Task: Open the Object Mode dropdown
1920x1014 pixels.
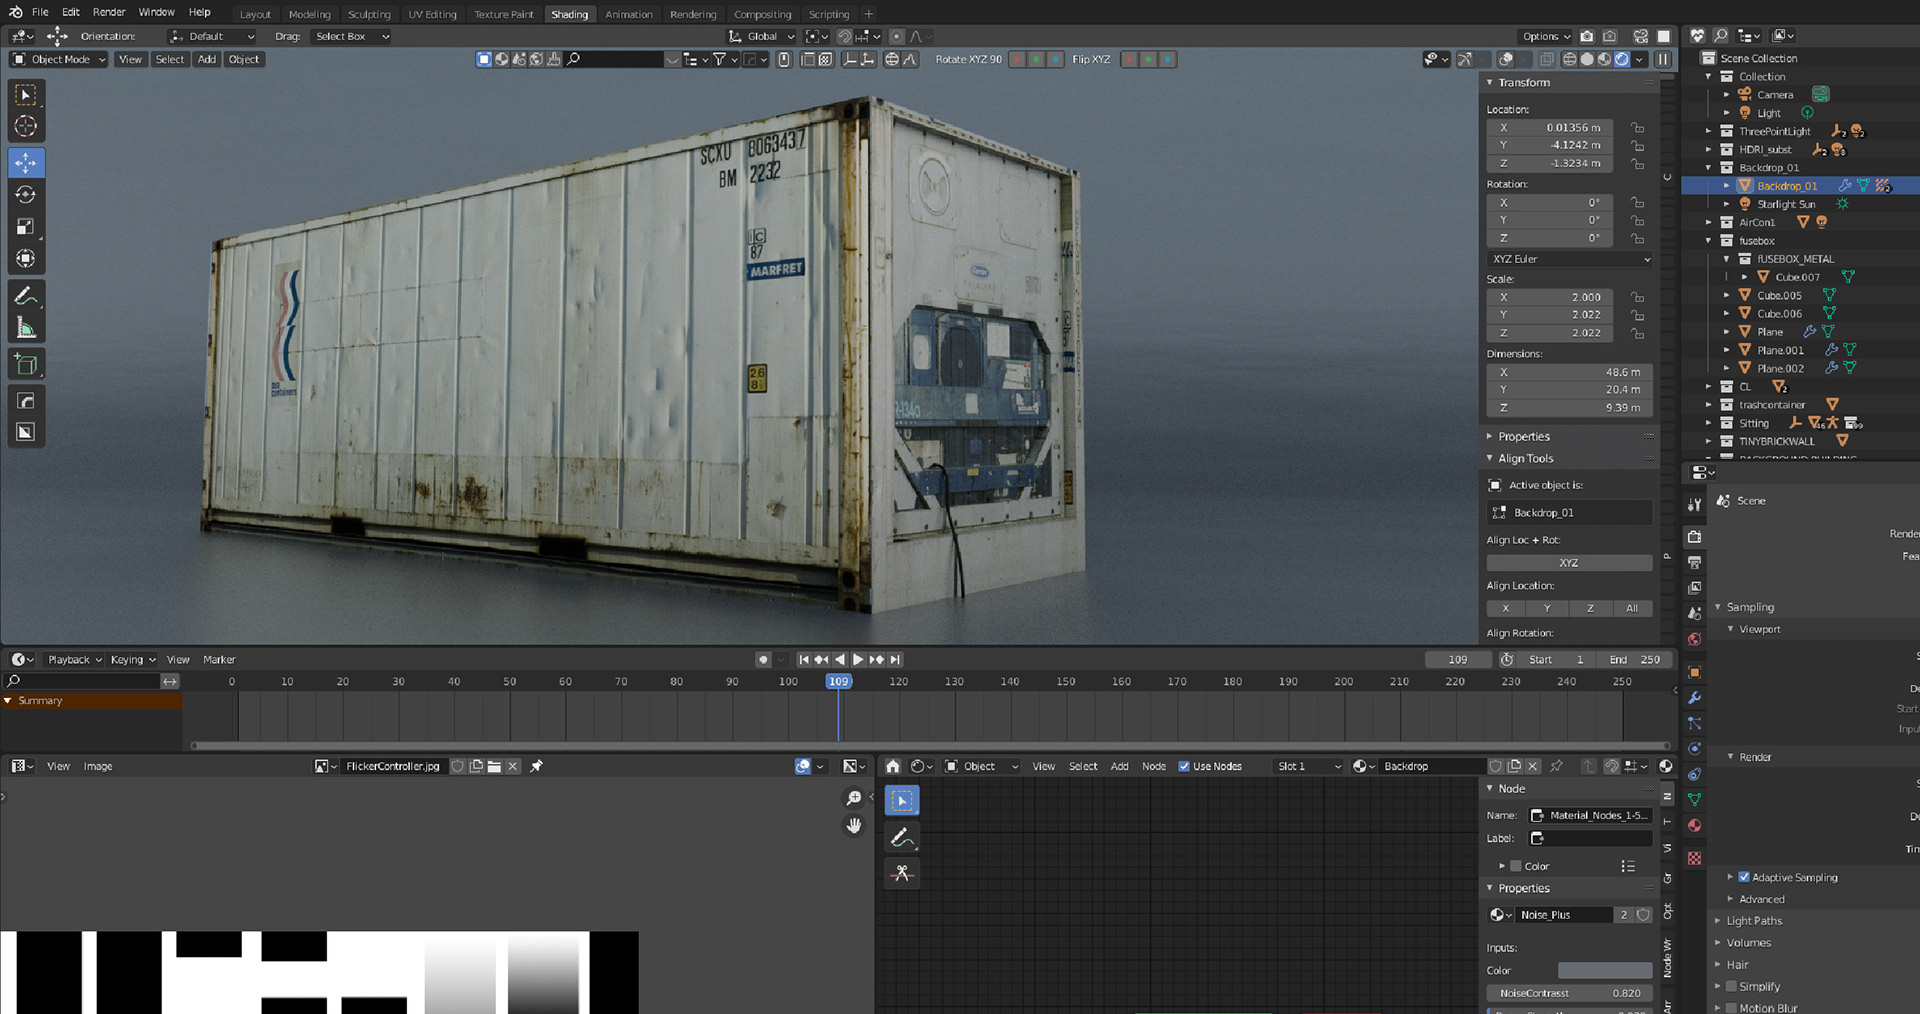Action: click(59, 59)
